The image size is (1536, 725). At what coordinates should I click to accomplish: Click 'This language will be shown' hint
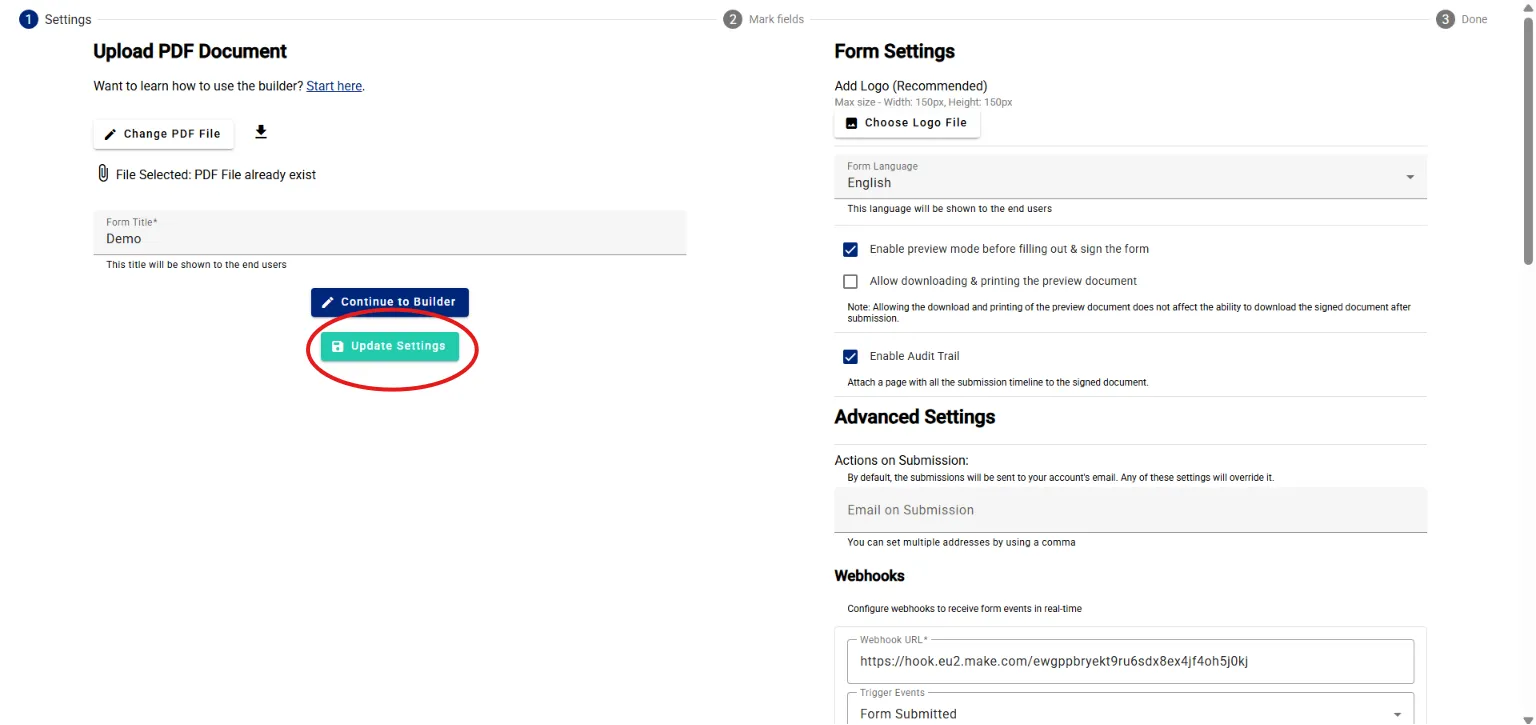[950, 209]
